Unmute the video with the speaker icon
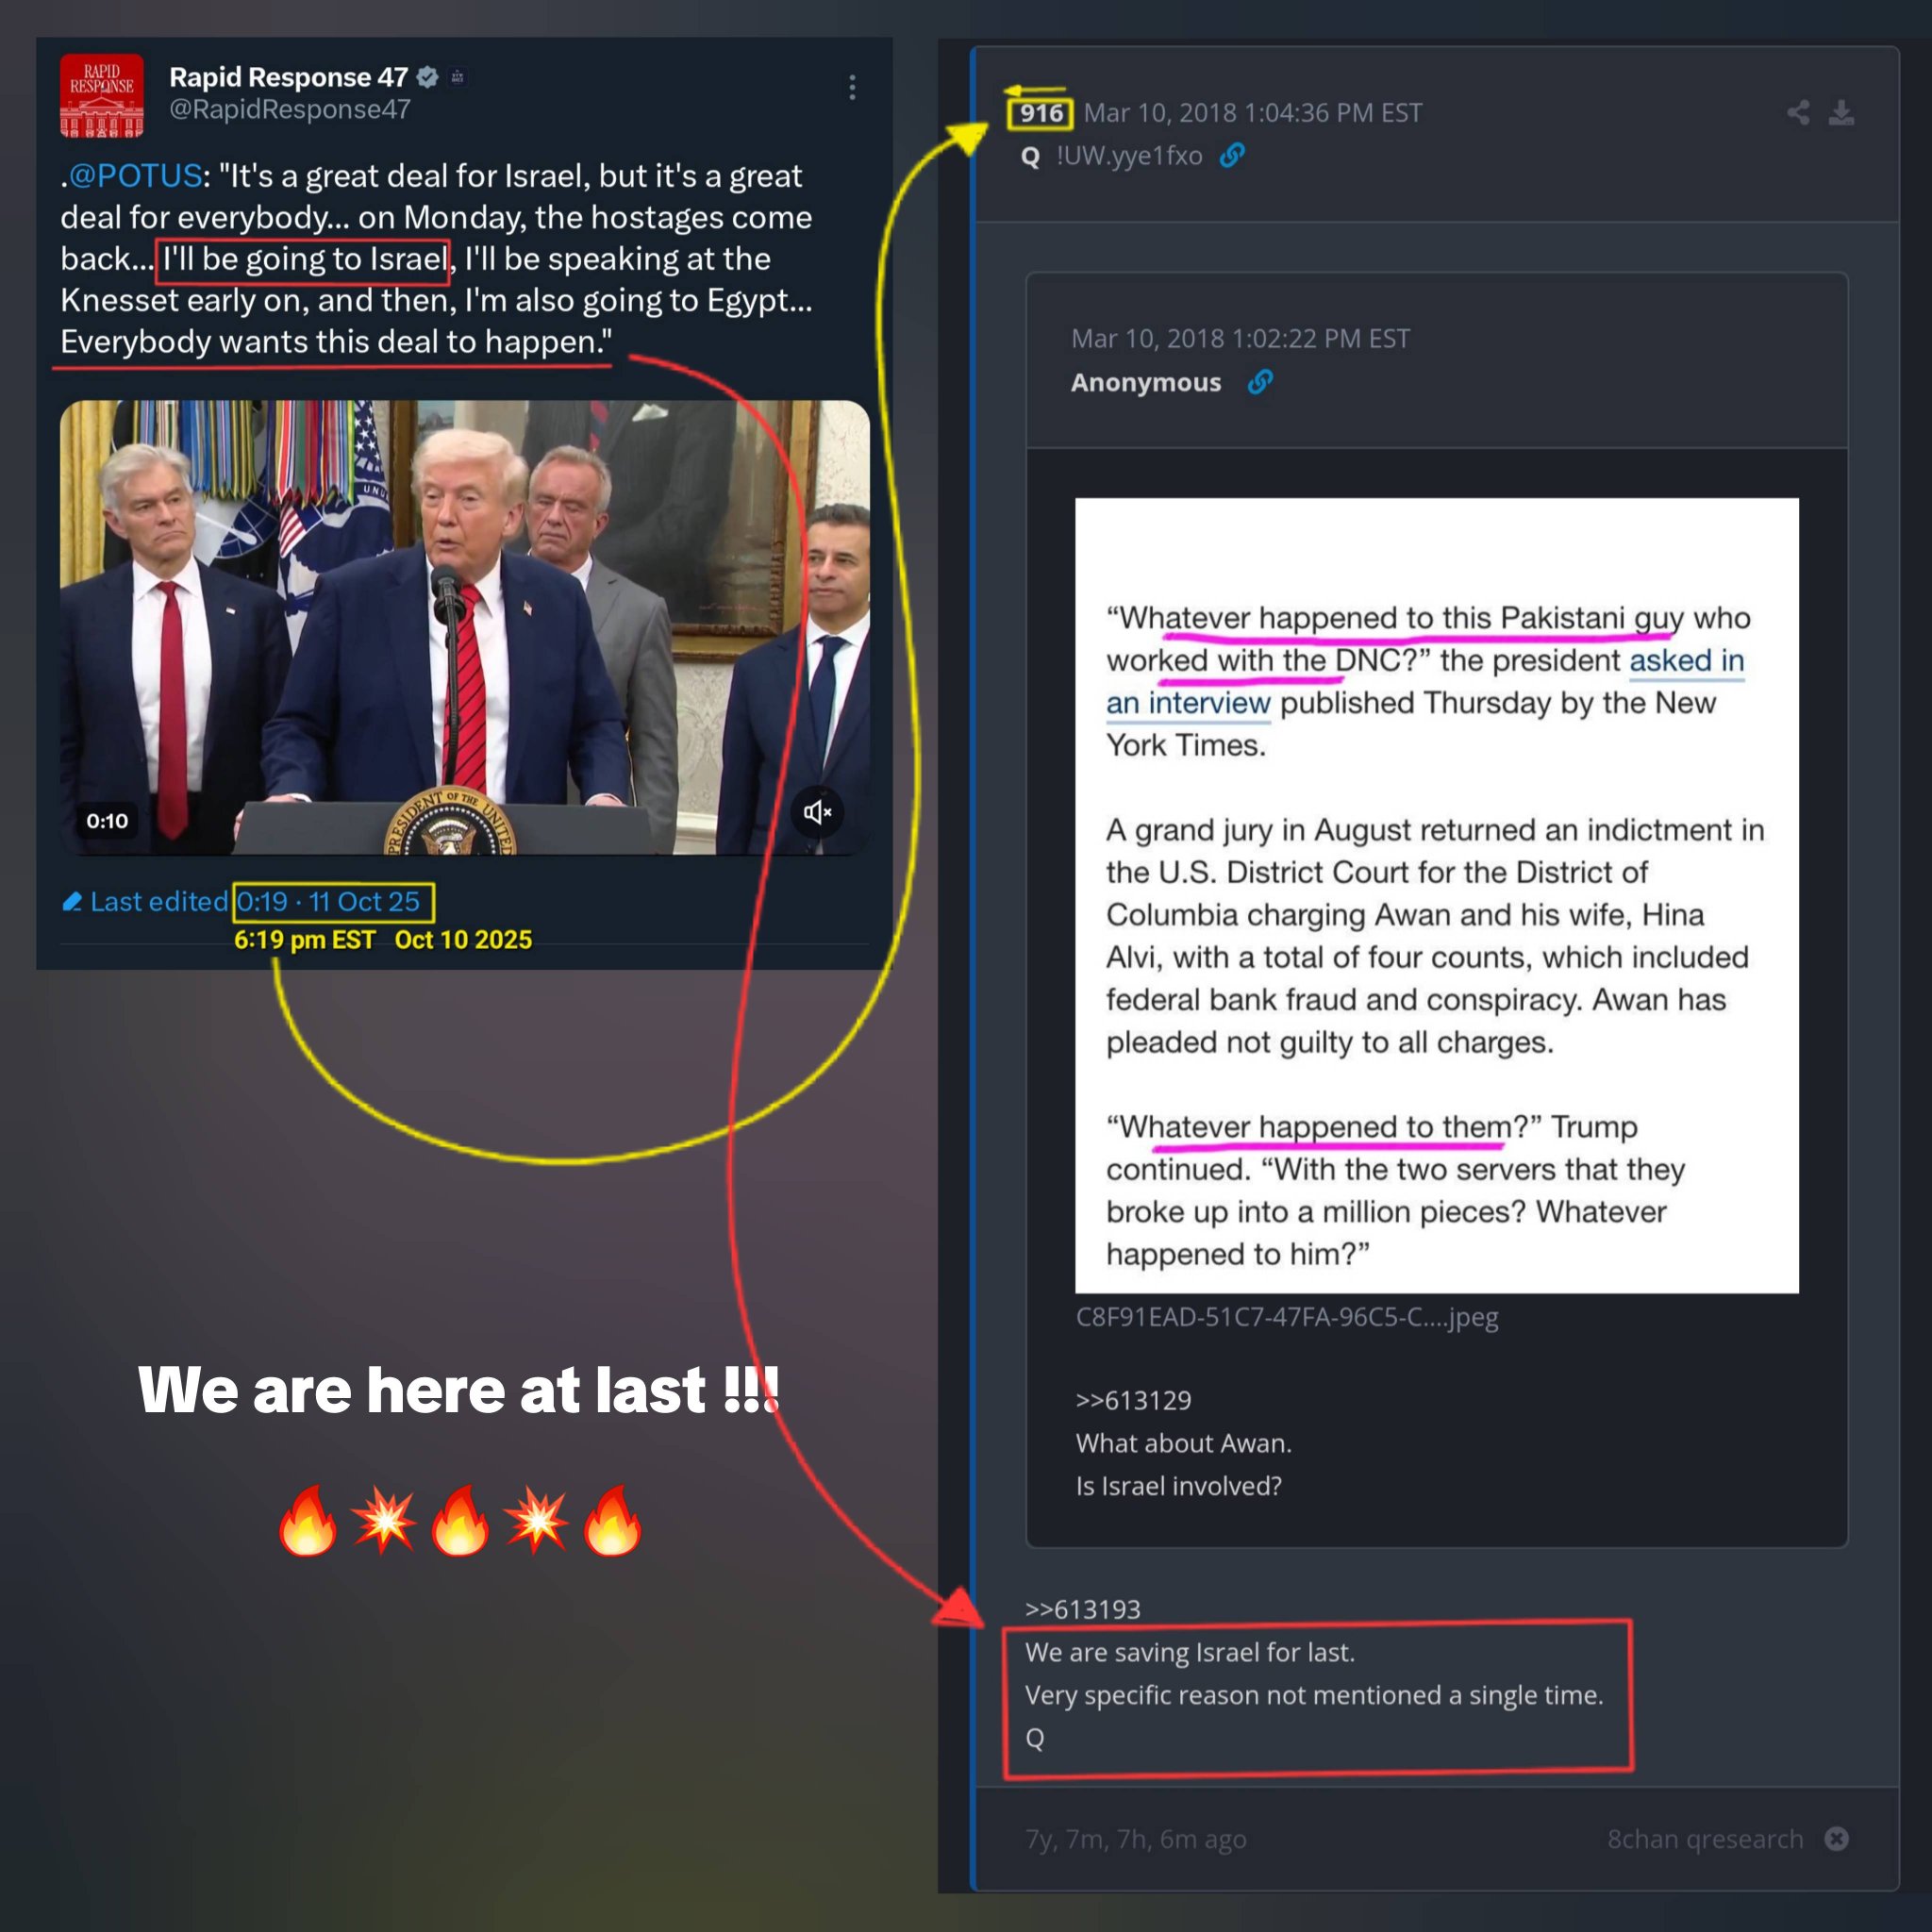1932x1932 pixels. pos(817,812)
